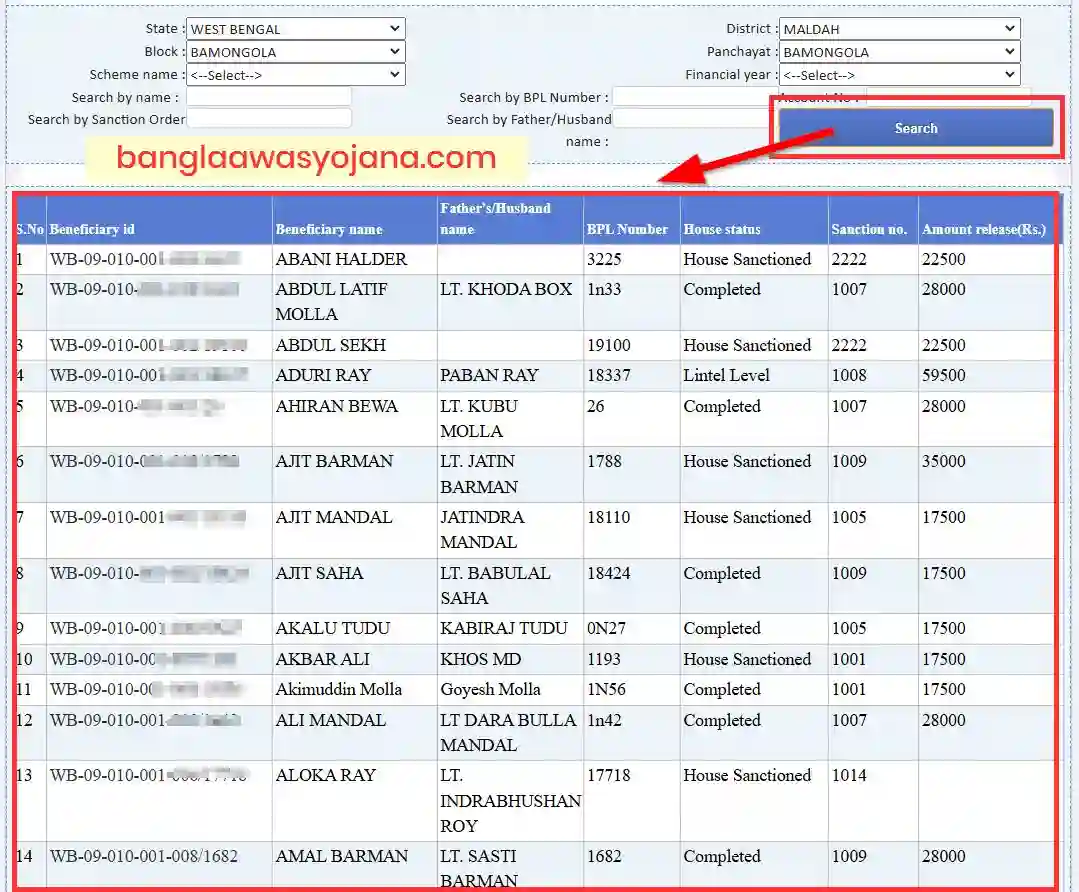Click the Search by name input field
Image resolution: width=1079 pixels, height=892 pixels.
[269, 97]
